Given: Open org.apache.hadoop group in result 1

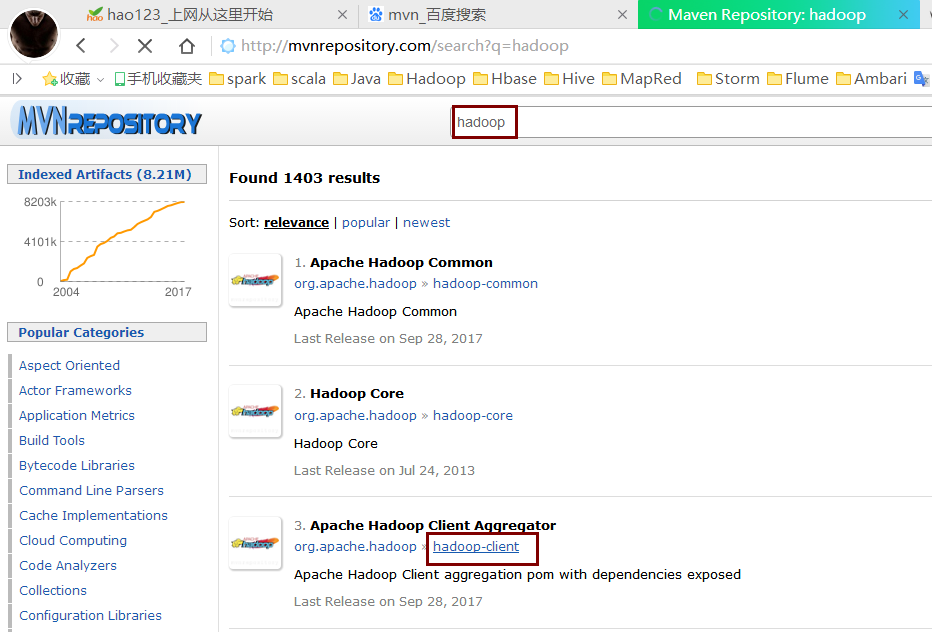Looking at the screenshot, I should tap(355, 284).
